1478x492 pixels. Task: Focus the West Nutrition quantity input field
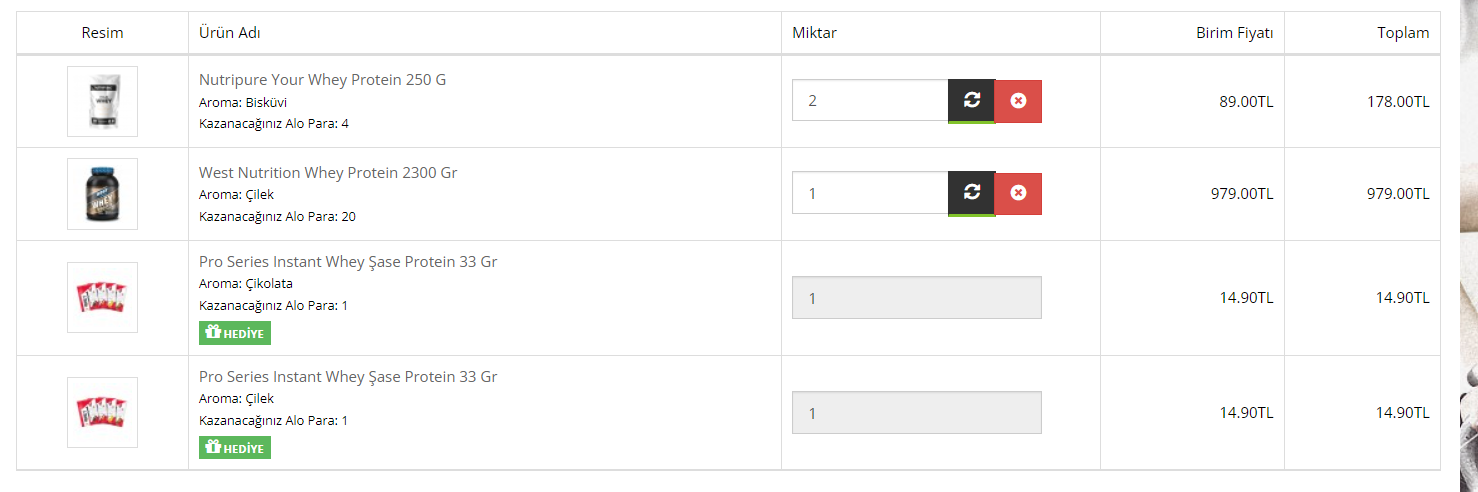click(x=870, y=193)
